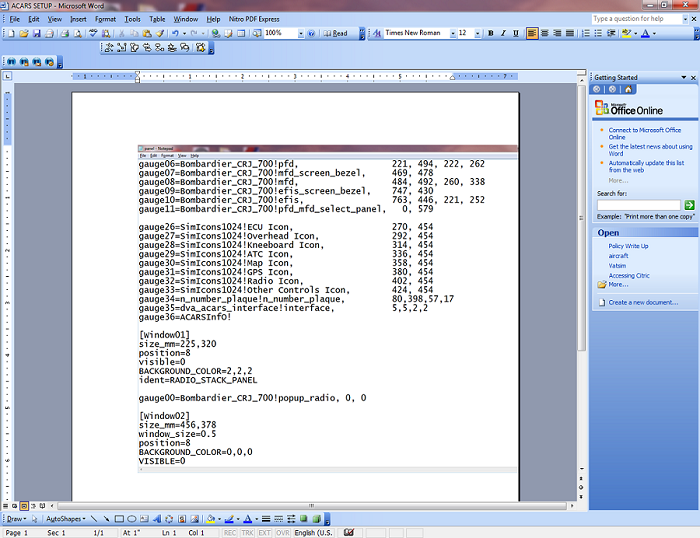This screenshot has height=538, width=700.
Task: Decrease indent of paragraph
Action: tap(611, 33)
